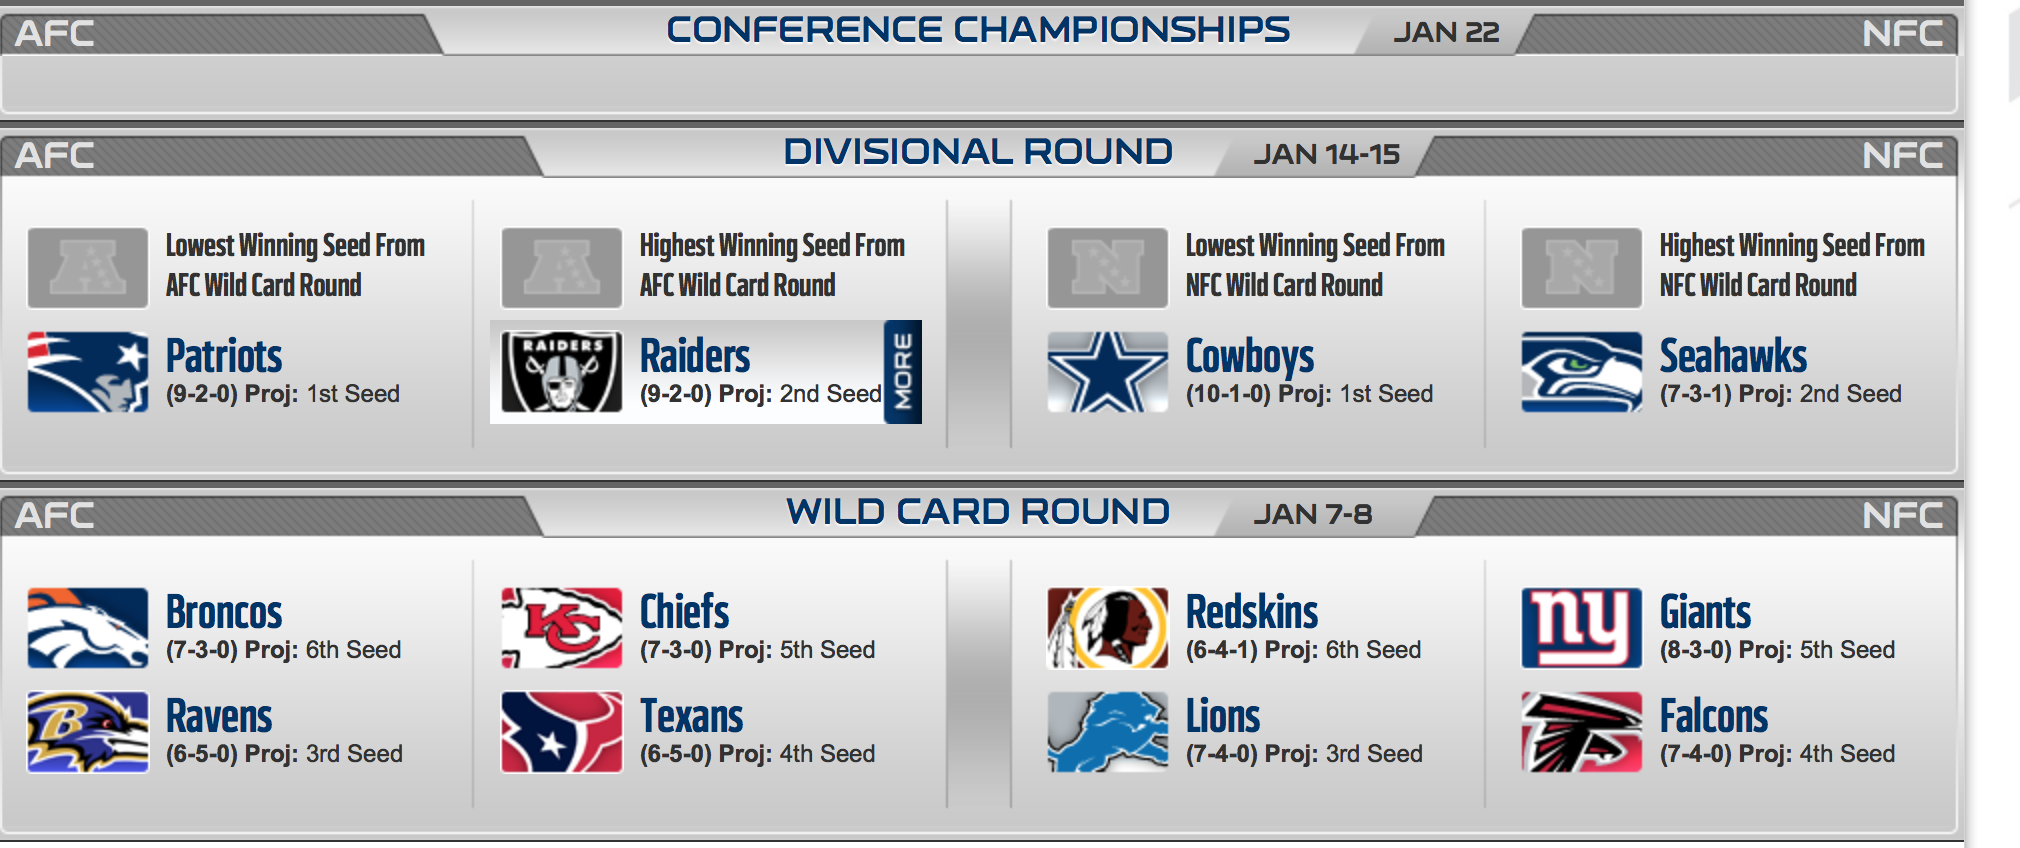The image size is (2020, 848).
Task: Select the Lions logo
Action: 1108,732
